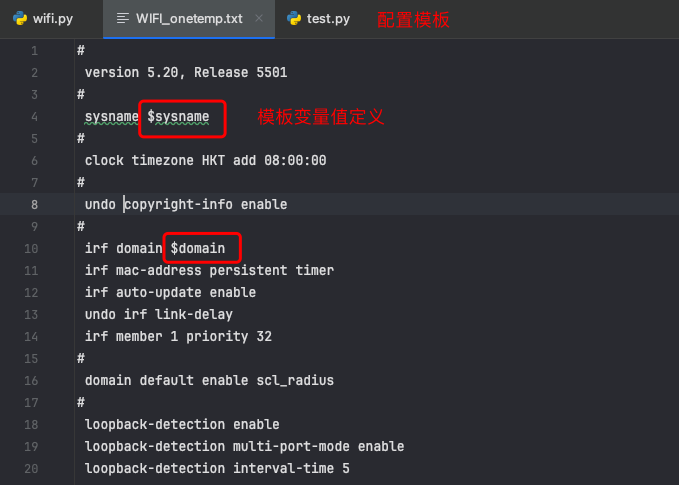Place cursor on 'version 5.20, Release 5501' line

tap(186, 72)
